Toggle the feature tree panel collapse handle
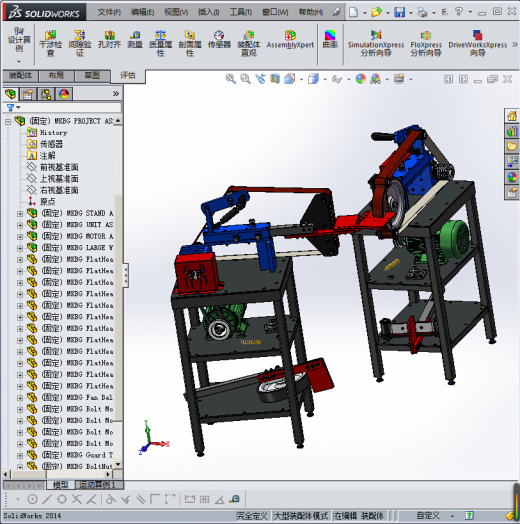 [x=126, y=275]
